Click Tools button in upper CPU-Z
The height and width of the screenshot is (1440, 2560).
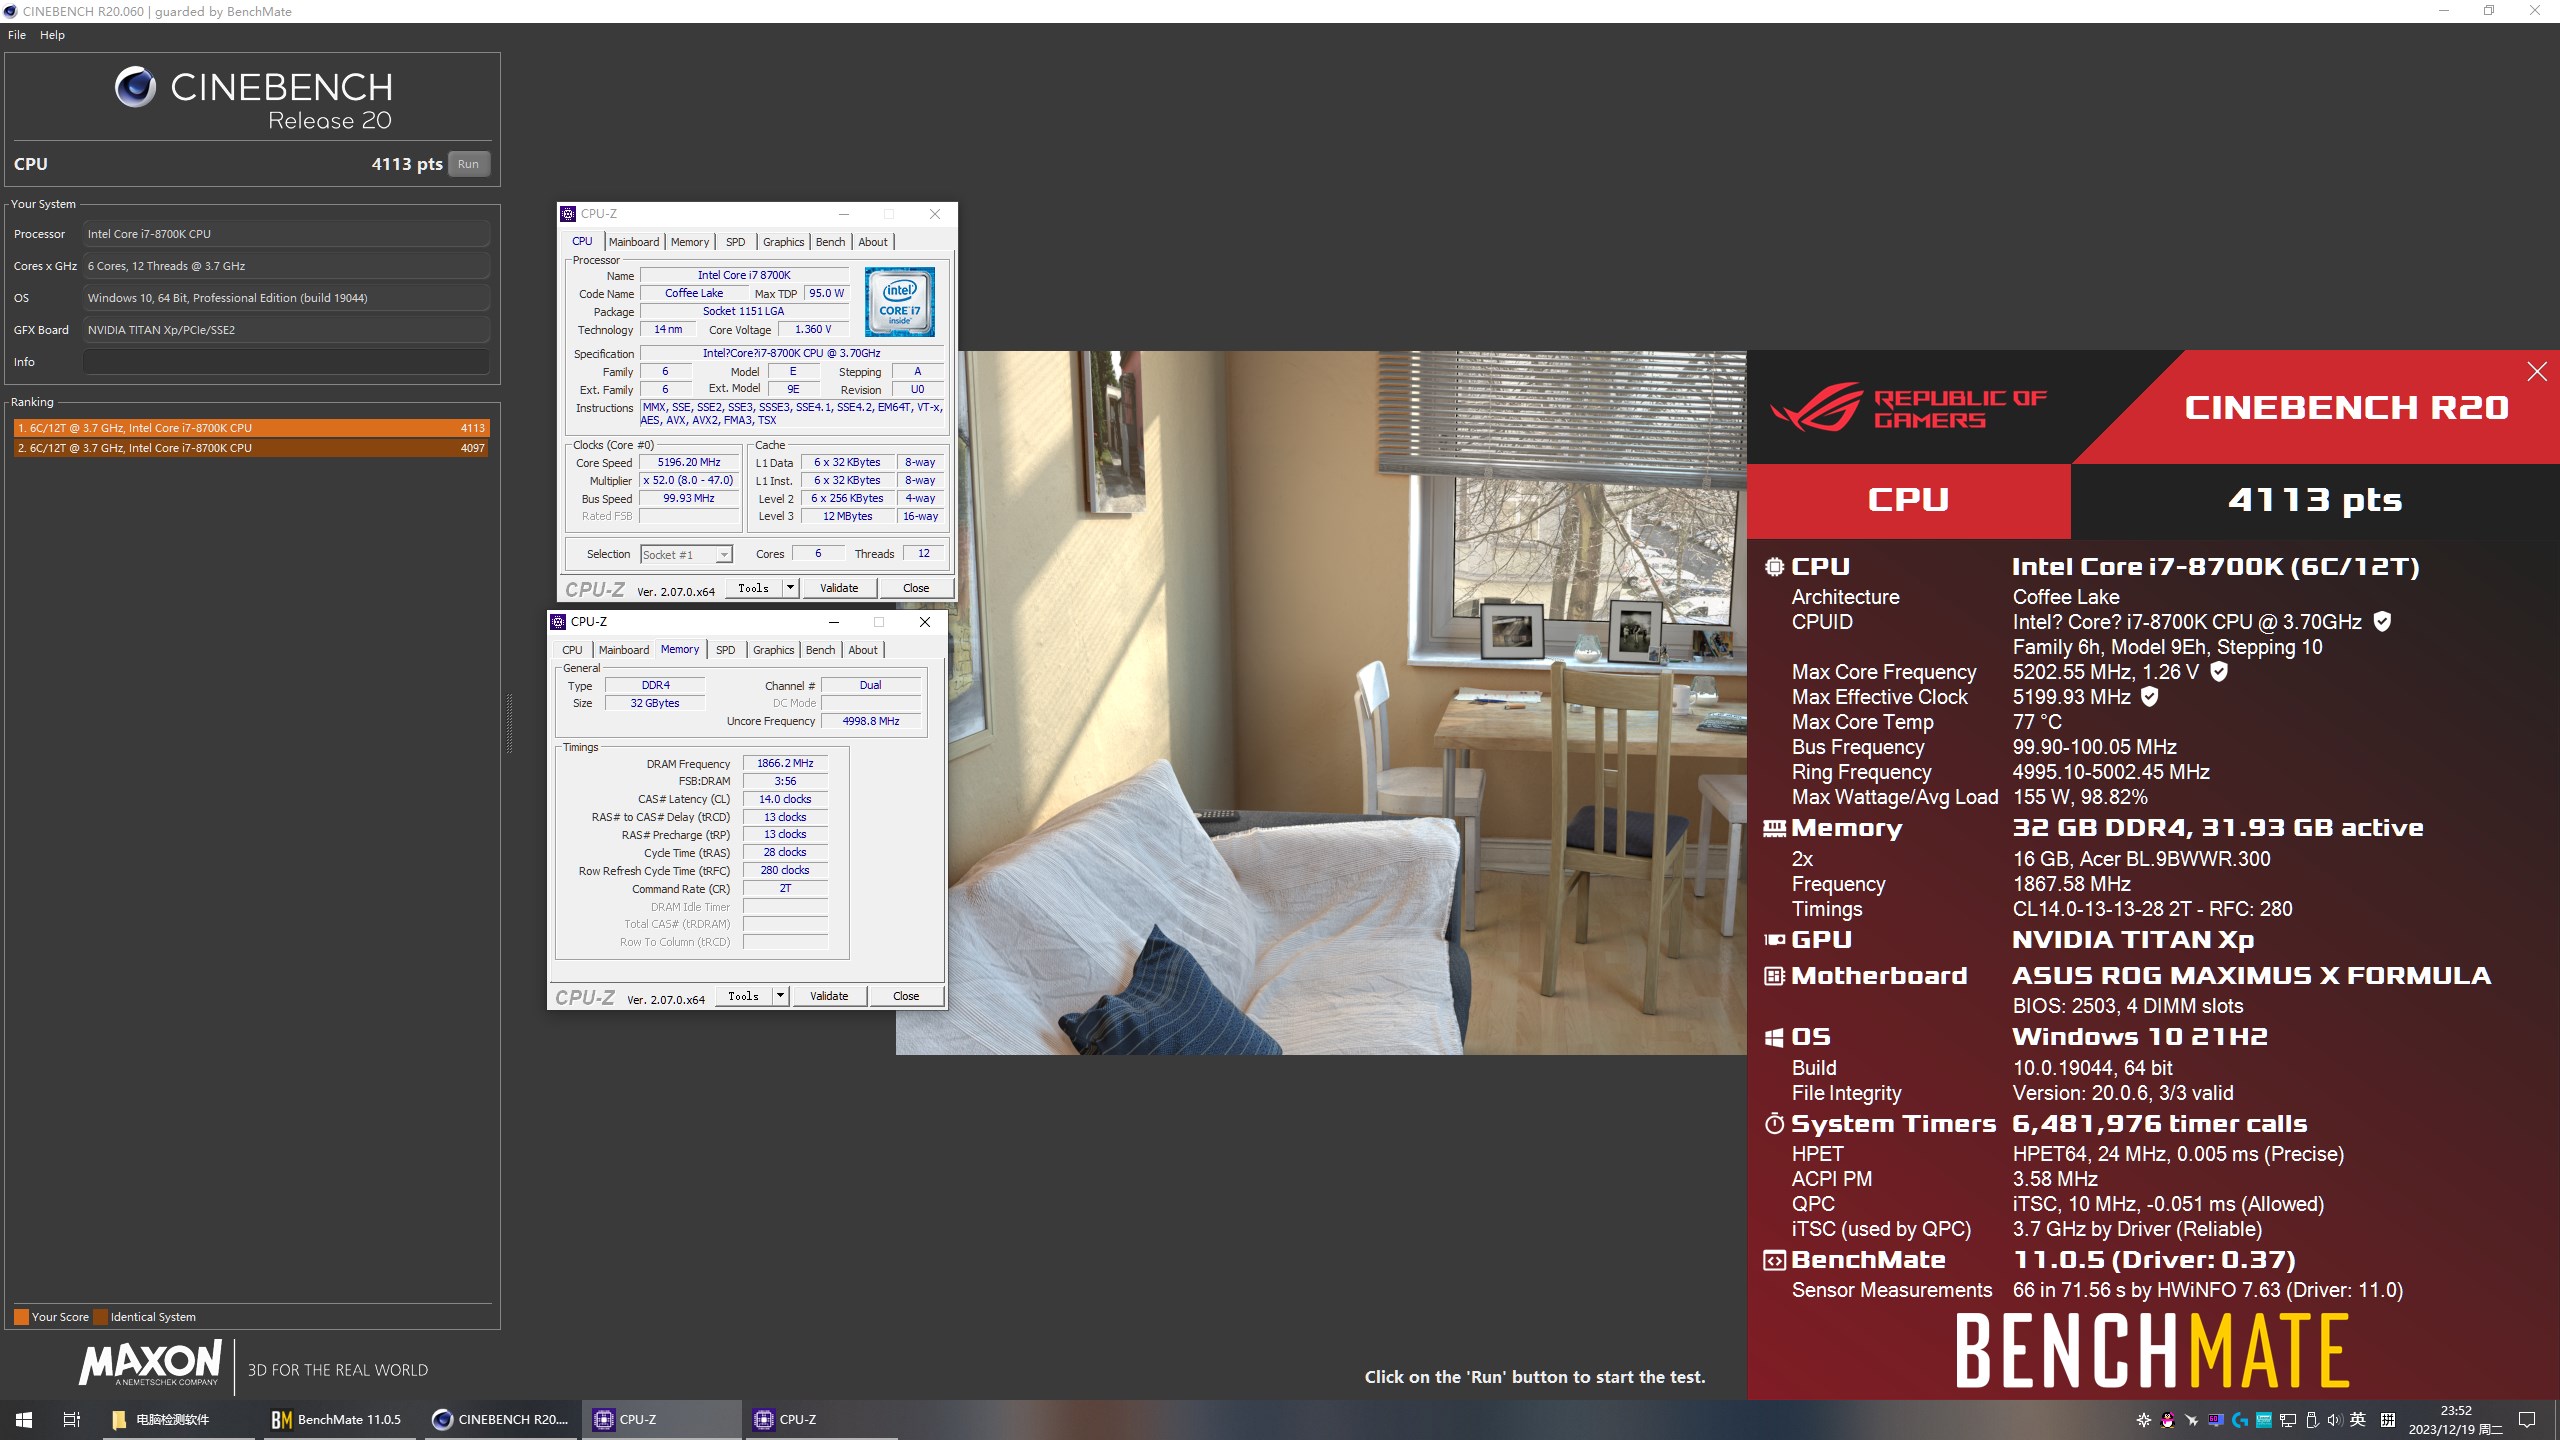coord(754,588)
